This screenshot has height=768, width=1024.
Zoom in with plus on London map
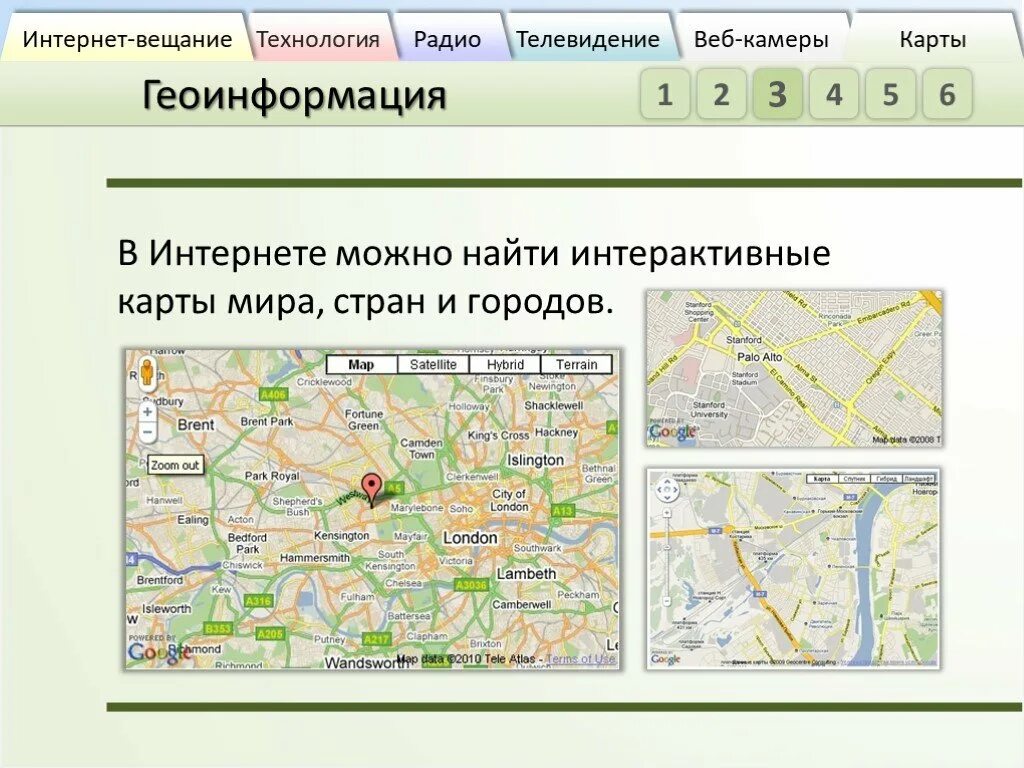pos(148,412)
